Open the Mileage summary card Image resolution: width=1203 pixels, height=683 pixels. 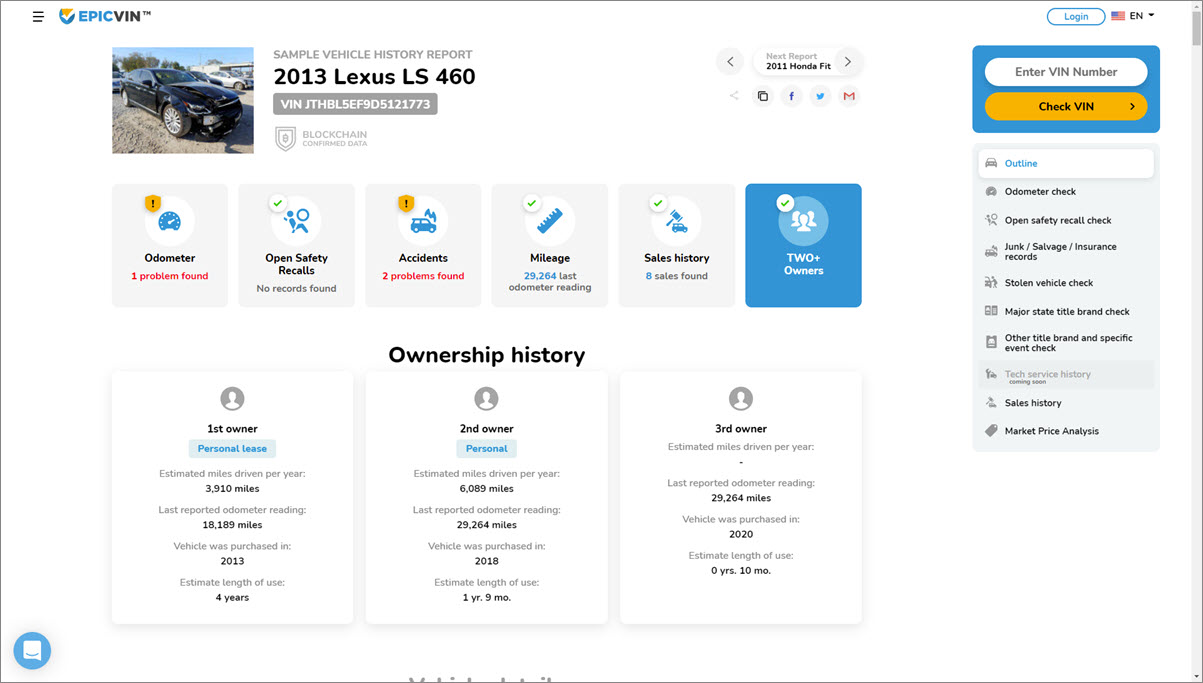point(550,245)
